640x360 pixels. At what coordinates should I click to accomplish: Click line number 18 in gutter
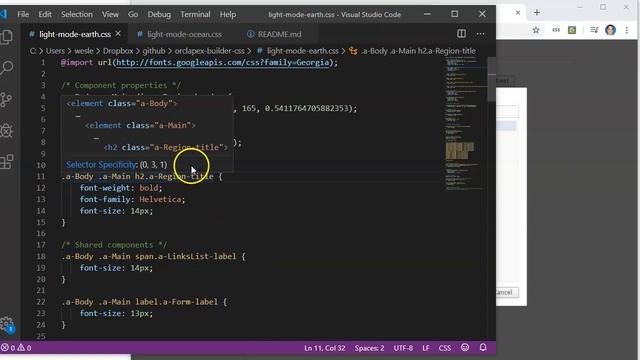41,256
